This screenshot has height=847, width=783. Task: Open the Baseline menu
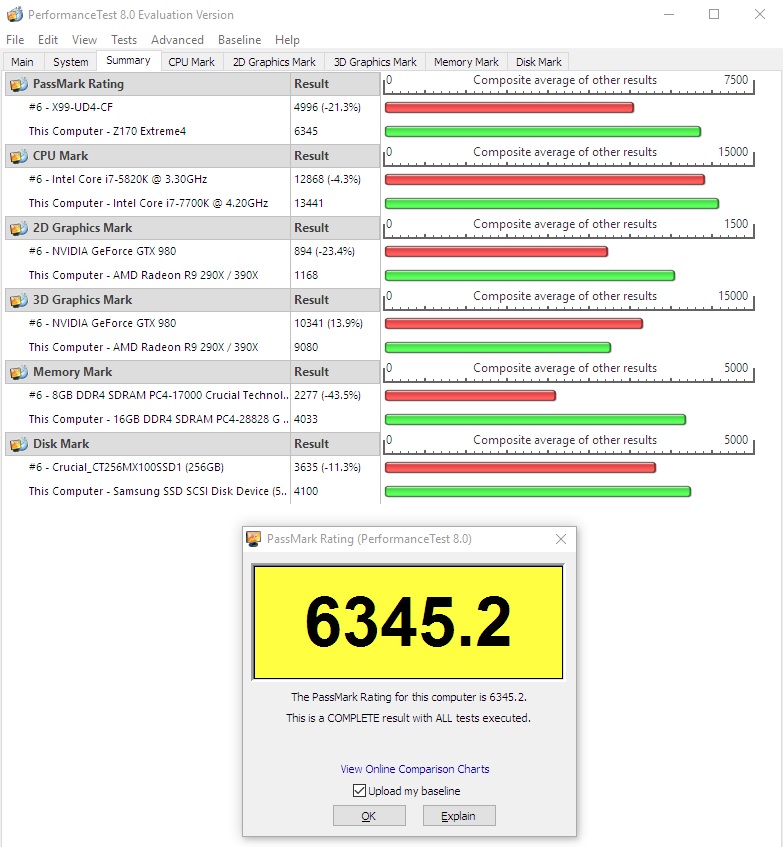(239, 39)
